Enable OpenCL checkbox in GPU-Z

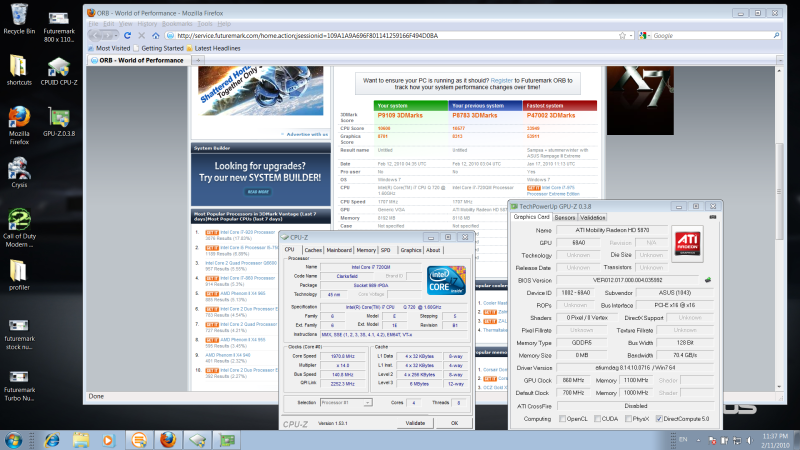pos(562,419)
